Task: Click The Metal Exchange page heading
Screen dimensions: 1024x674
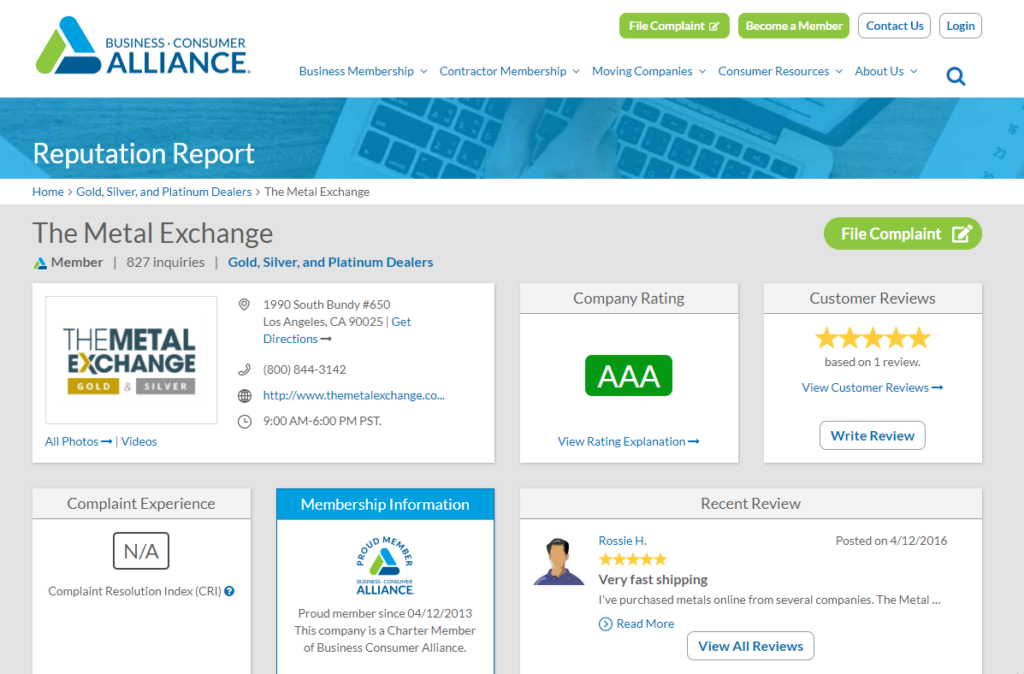Action: point(153,233)
